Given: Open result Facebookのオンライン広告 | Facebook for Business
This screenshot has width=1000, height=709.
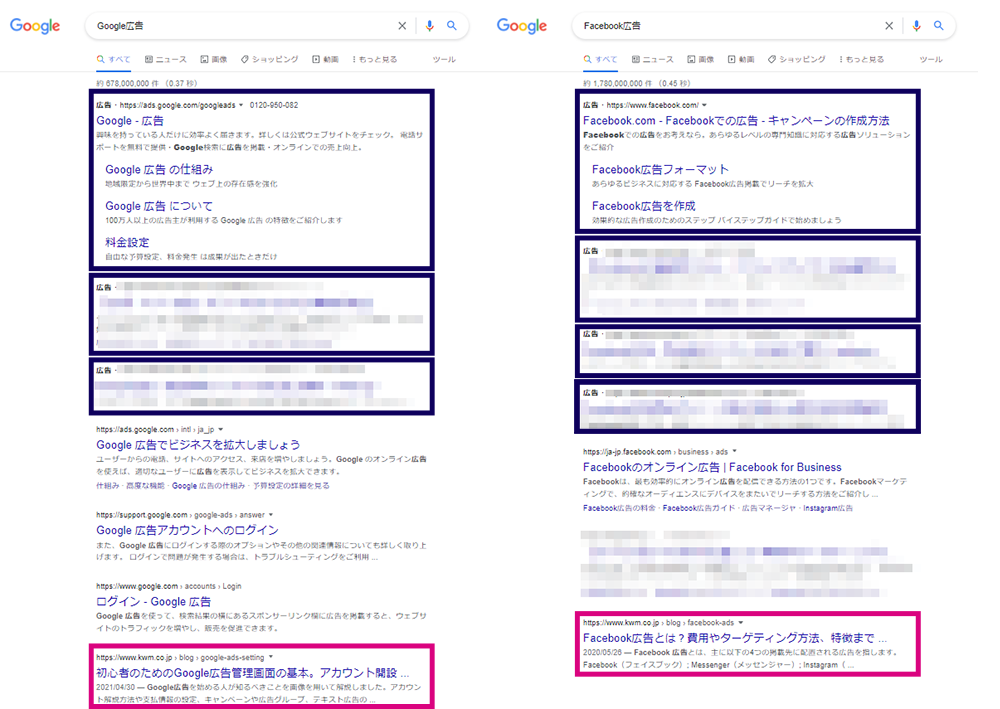Looking at the screenshot, I should point(712,467).
